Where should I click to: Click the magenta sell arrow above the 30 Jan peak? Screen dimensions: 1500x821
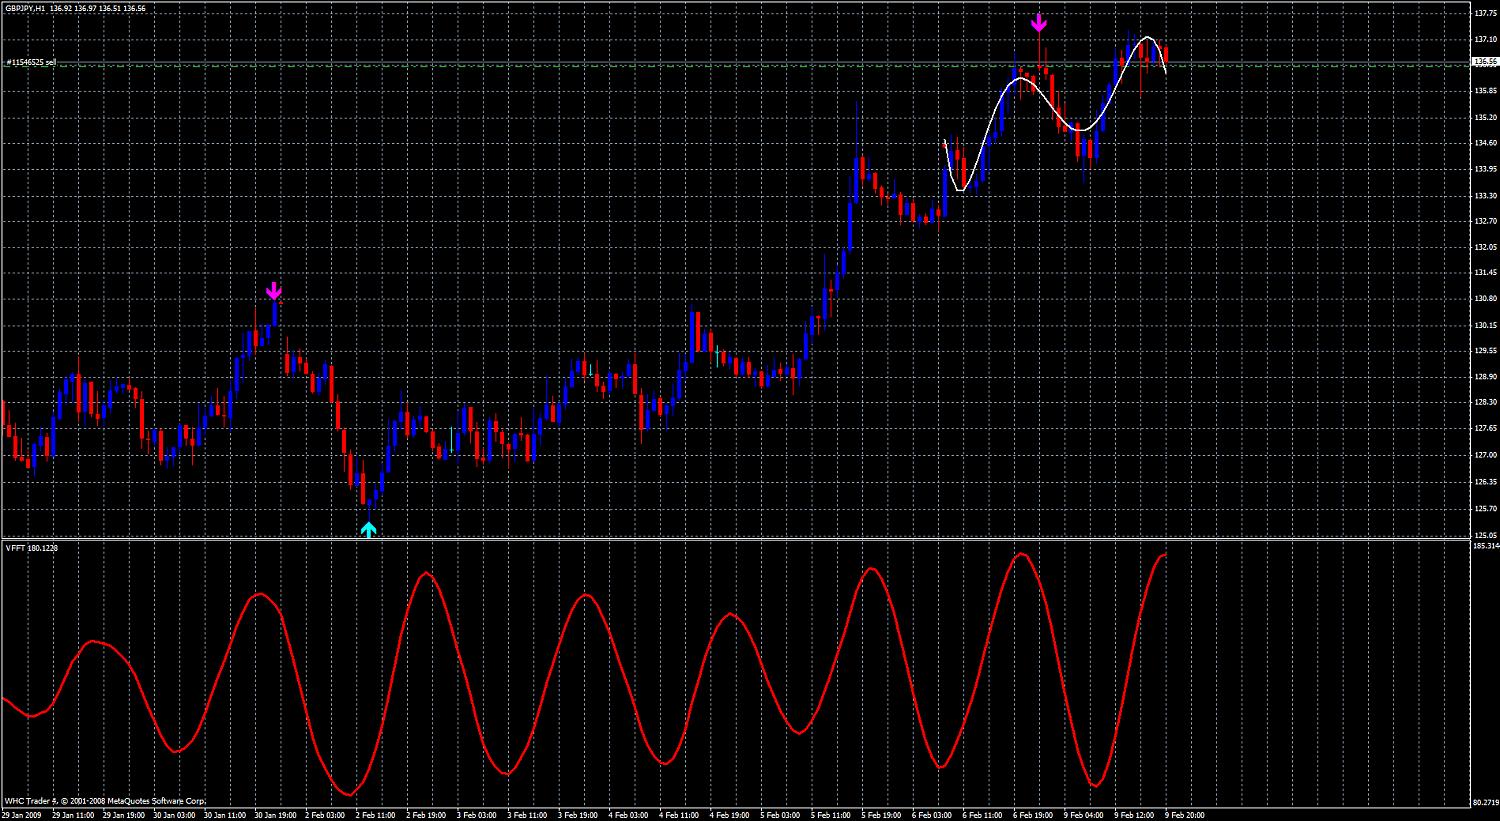coord(274,291)
